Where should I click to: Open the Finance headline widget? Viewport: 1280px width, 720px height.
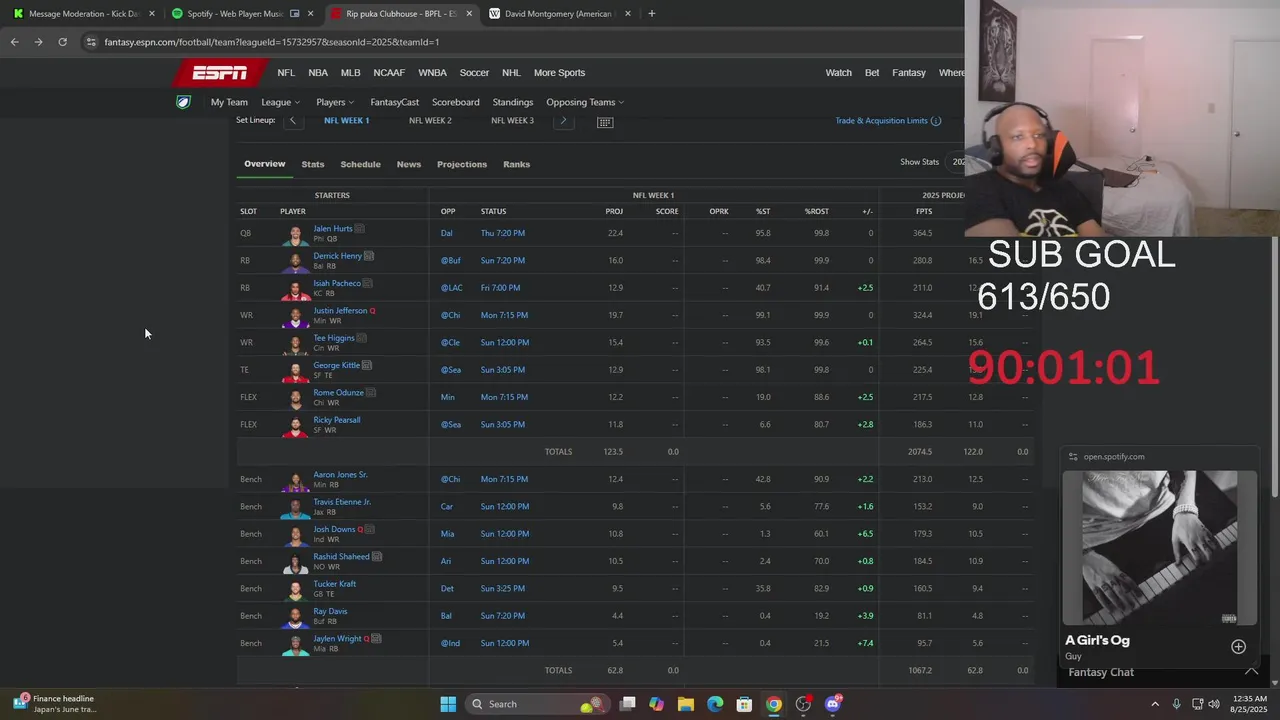(x=55, y=704)
